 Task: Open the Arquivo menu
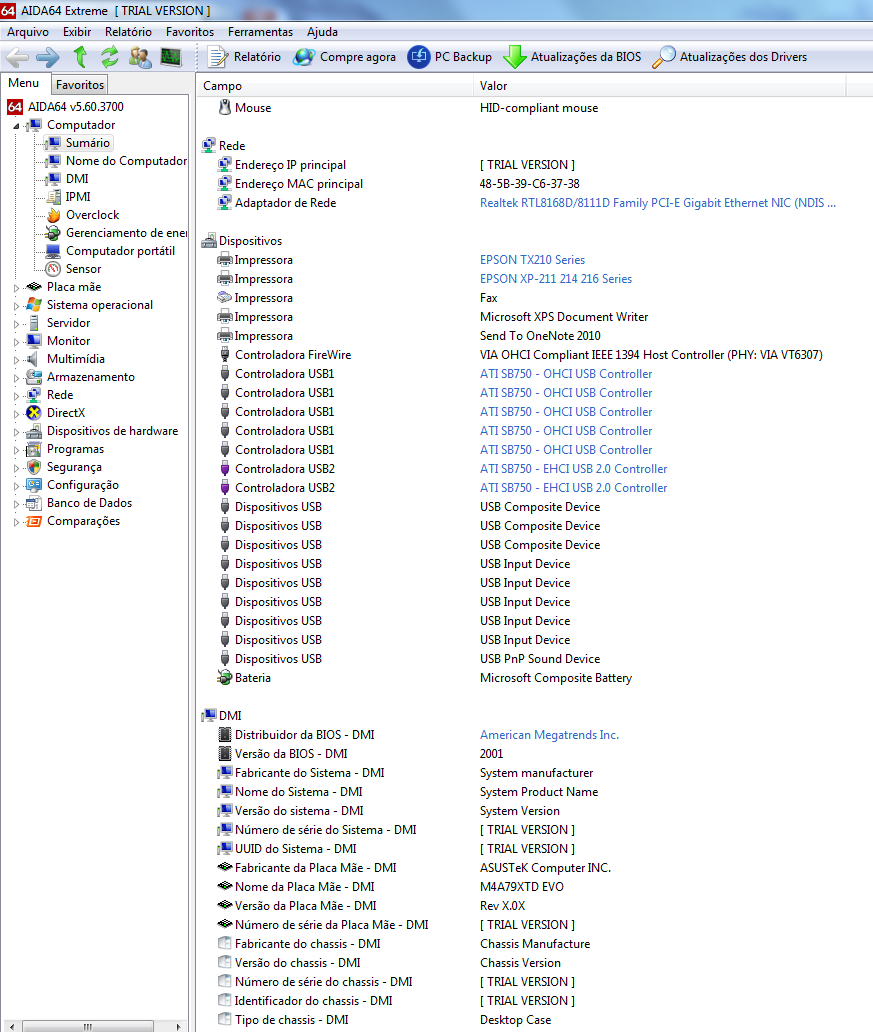(x=28, y=32)
